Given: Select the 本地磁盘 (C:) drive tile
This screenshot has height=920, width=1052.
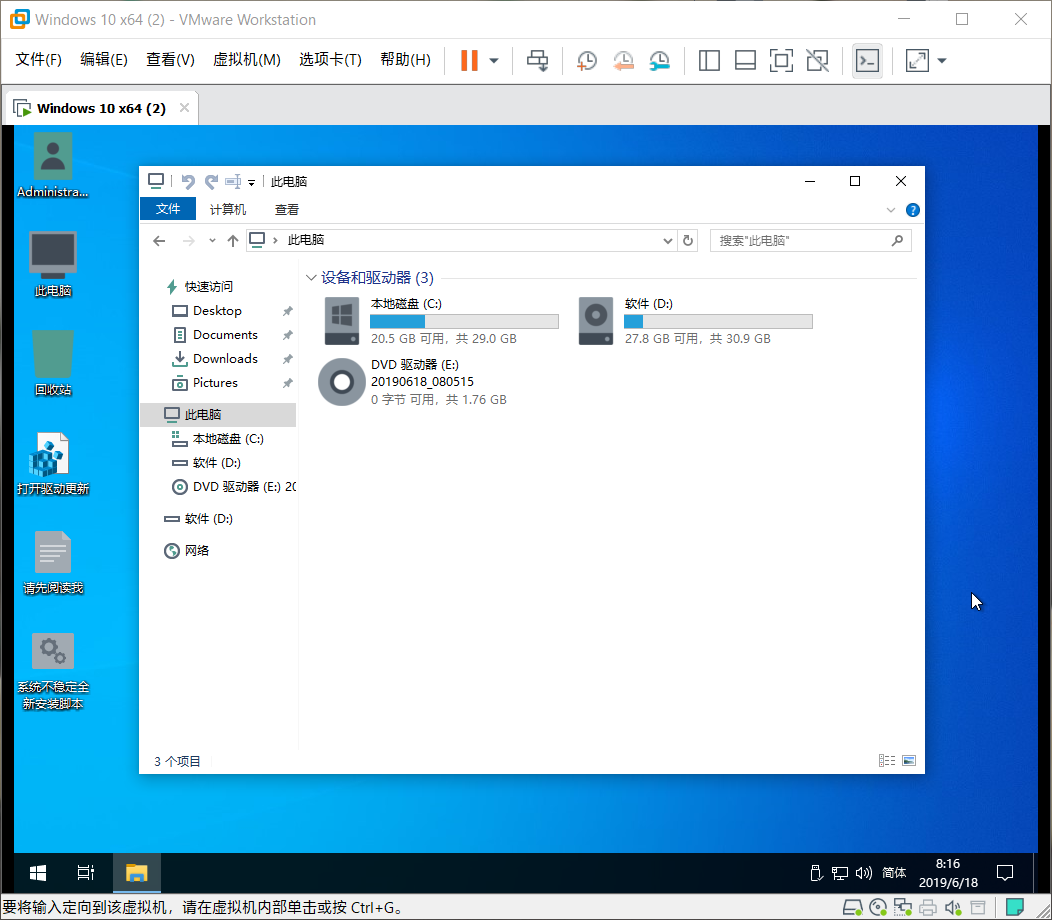Looking at the screenshot, I should tap(441, 321).
